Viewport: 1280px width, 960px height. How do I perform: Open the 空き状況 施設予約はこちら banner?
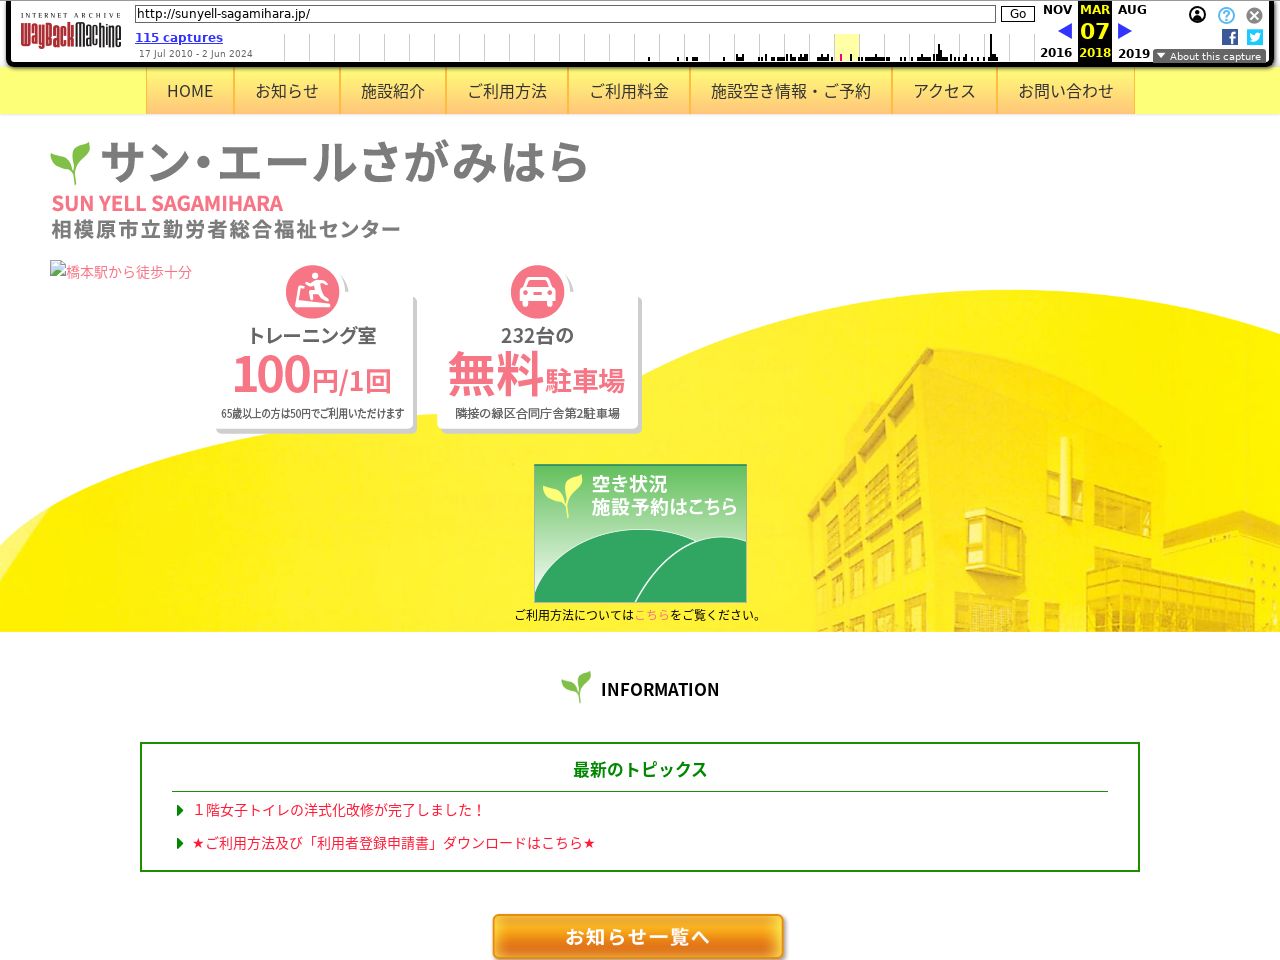(640, 533)
